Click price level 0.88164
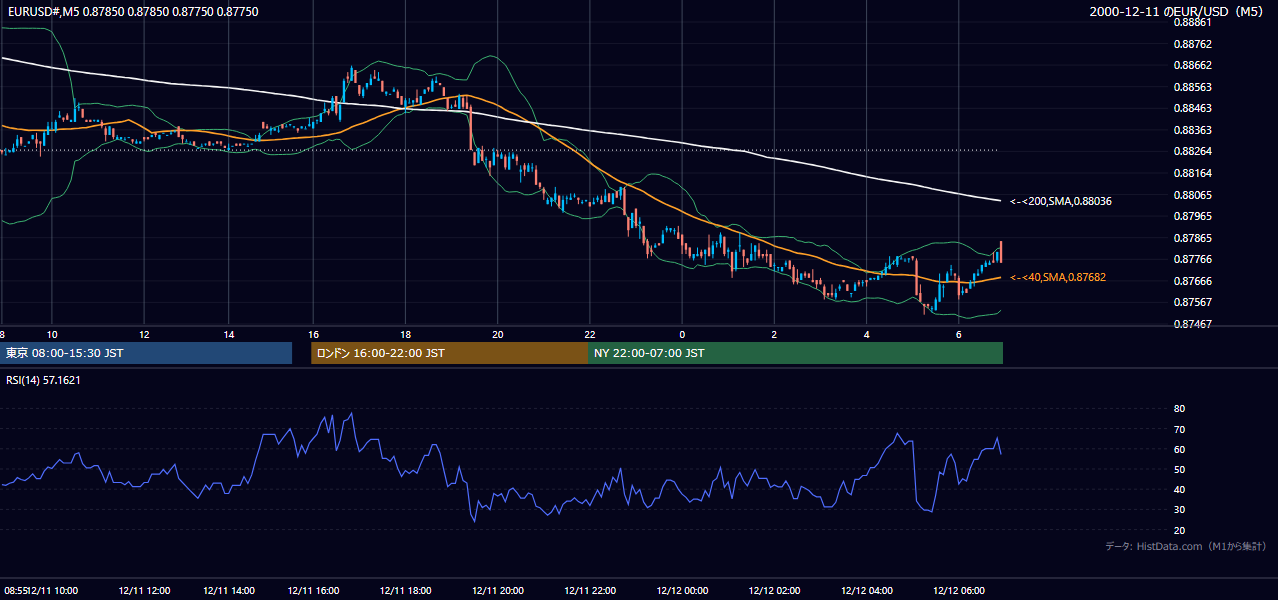 (x=1192, y=173)
